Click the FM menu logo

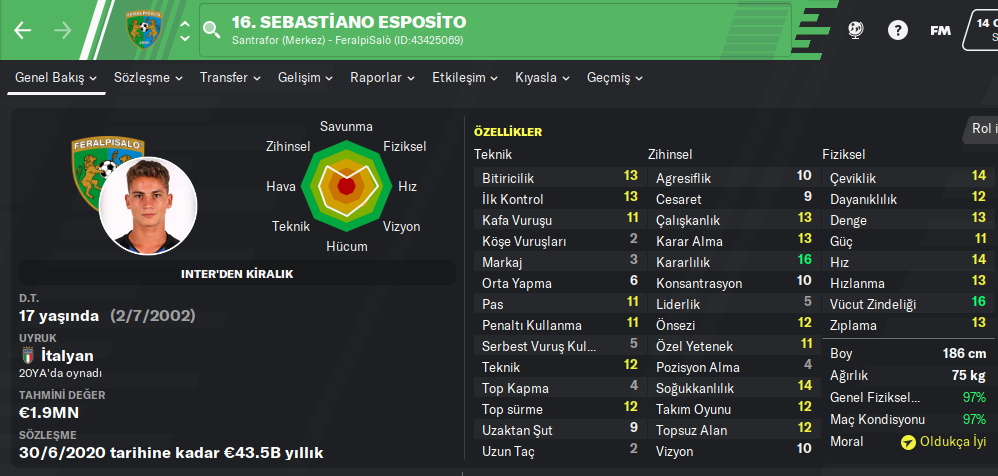click(x=940, y=30)
